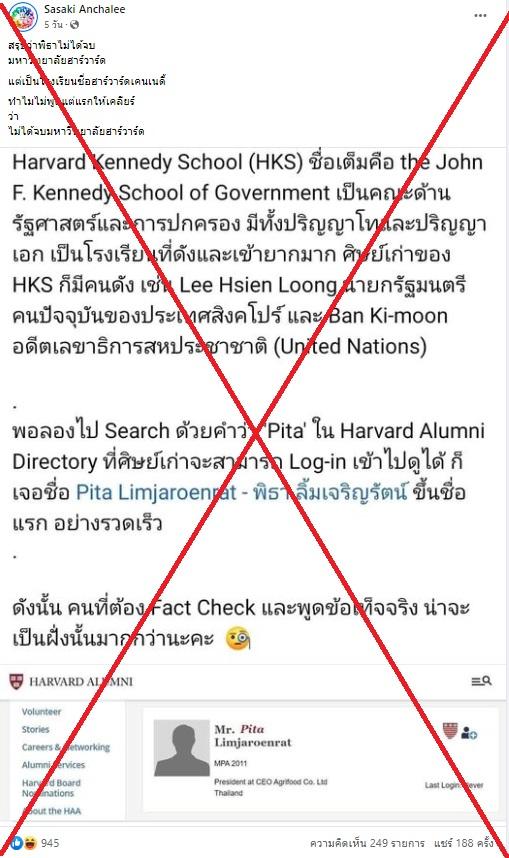Open the Harvard Alumni menu search icon

click(481, 681)
